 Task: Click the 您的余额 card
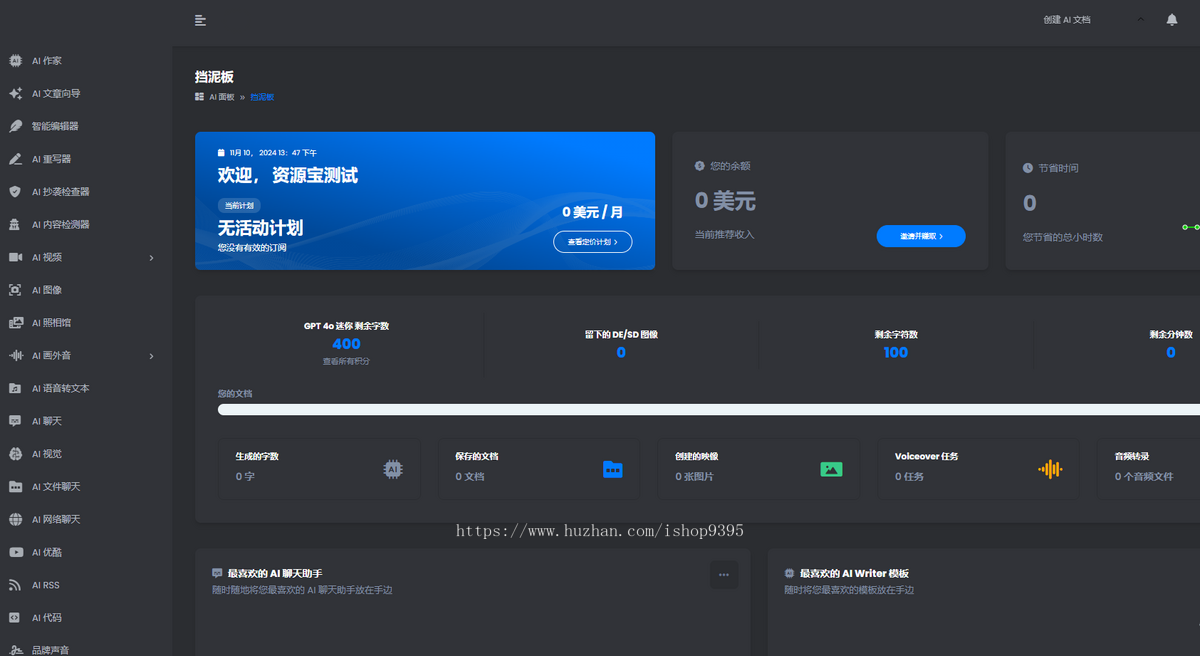coord(830,201)
